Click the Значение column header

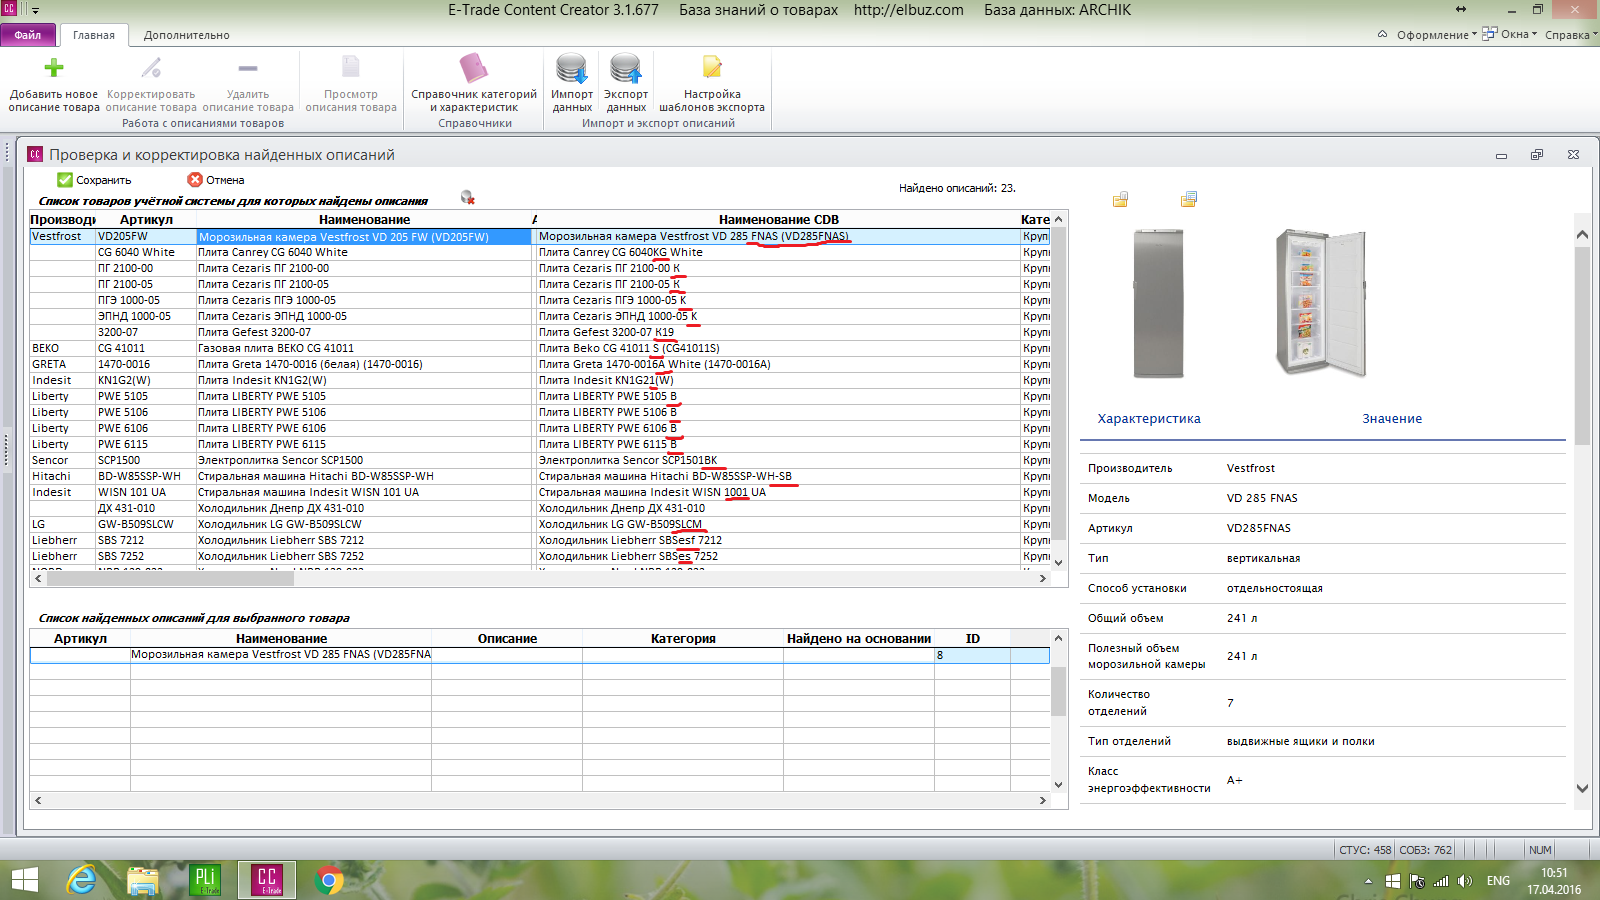click(1392, 419)
